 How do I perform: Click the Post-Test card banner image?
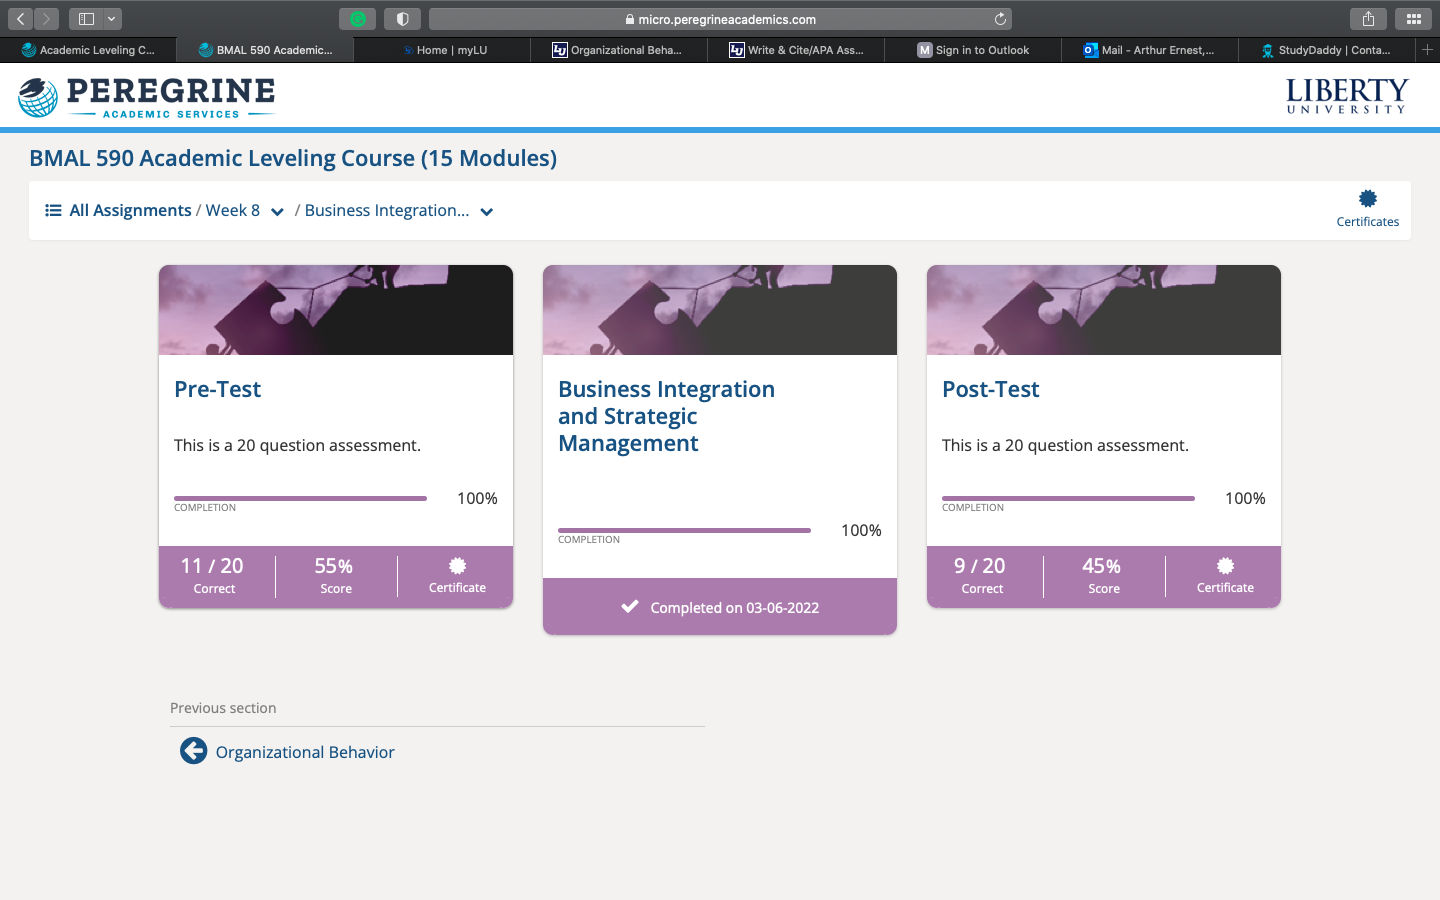tap(1103, 310)
